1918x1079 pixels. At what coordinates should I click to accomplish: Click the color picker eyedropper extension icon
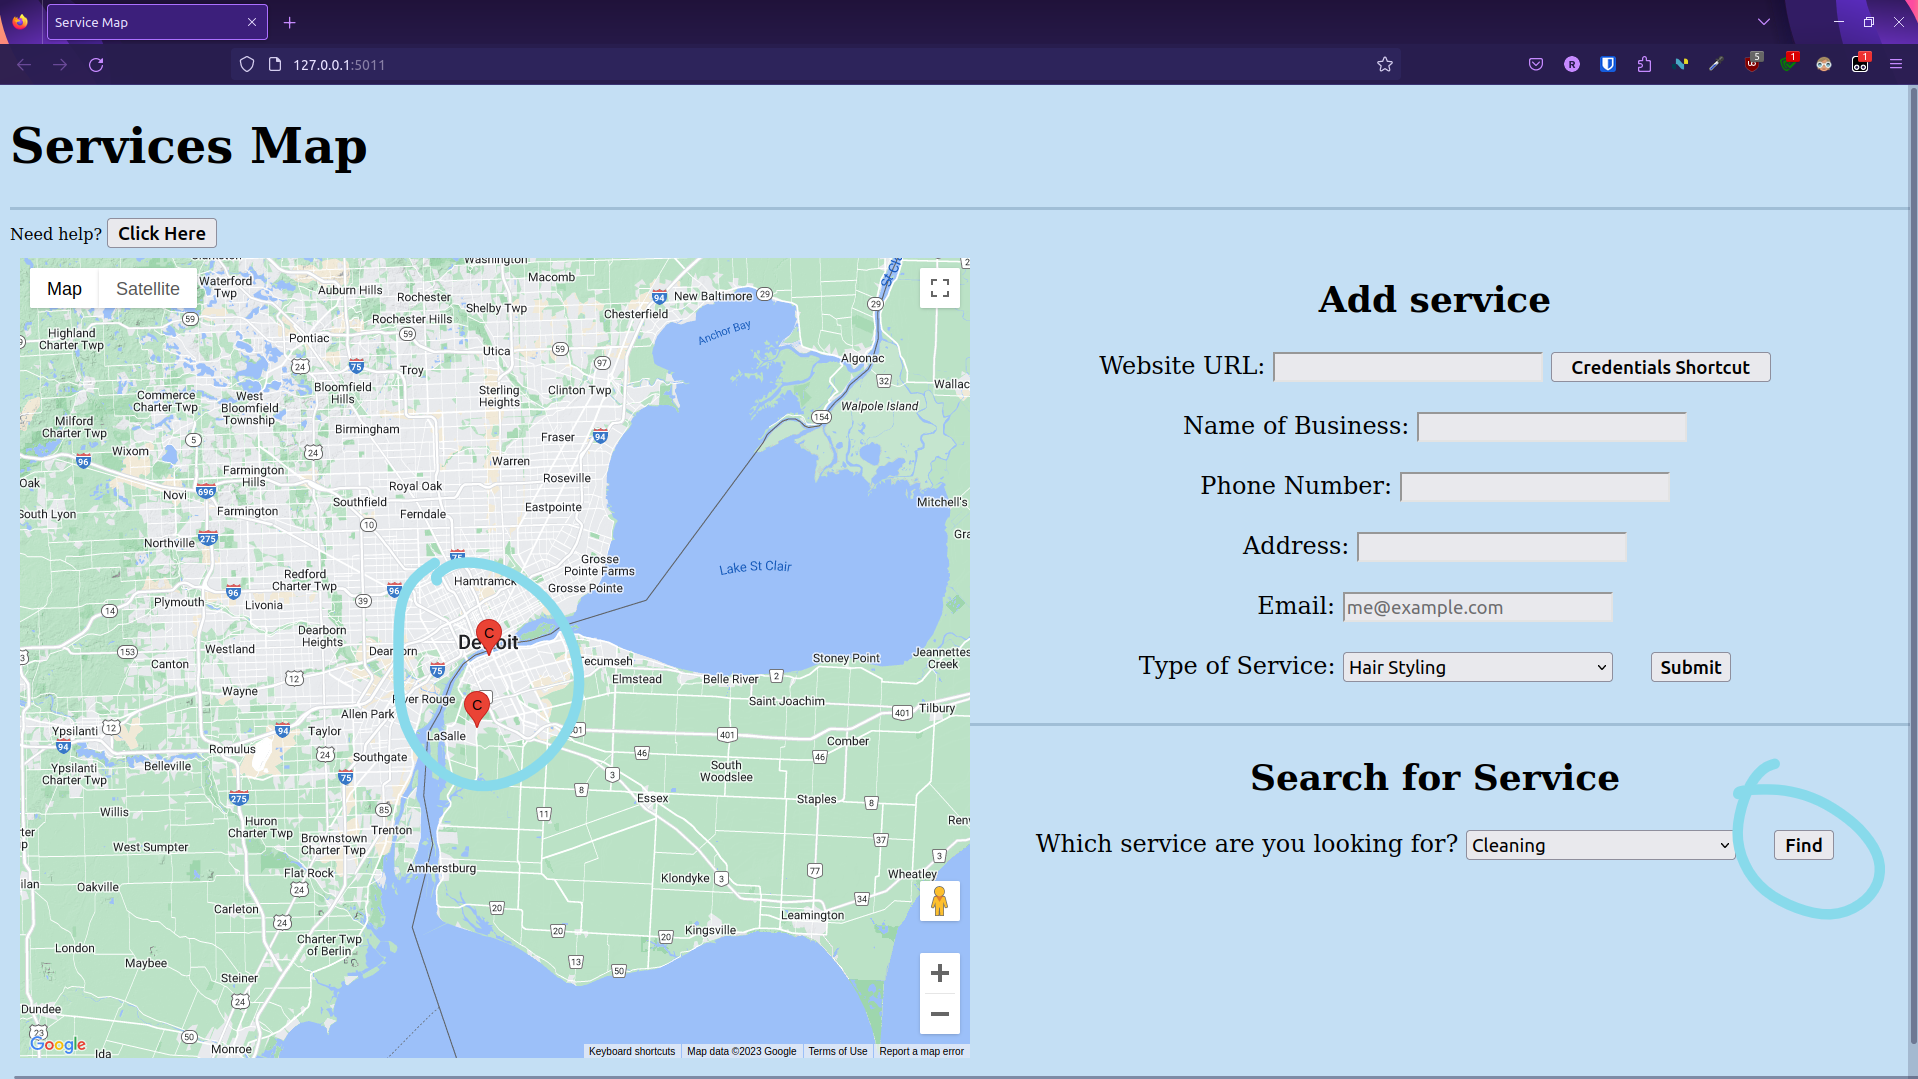click(x=1716, y=64)
